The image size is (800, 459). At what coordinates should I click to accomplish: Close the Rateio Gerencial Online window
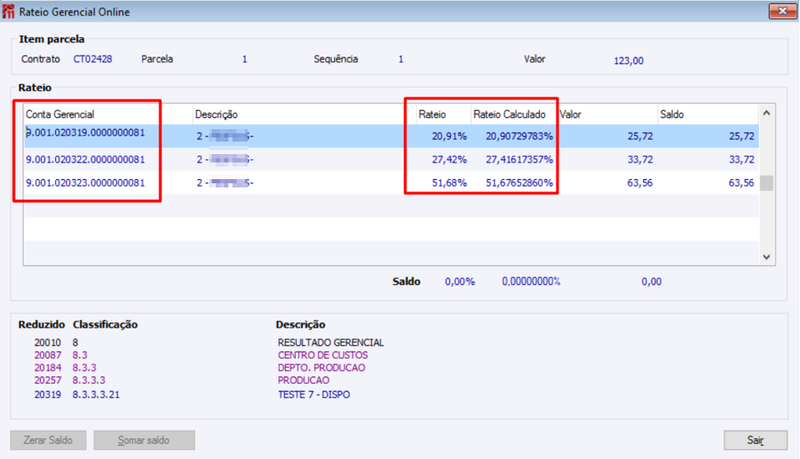[782, 11]
